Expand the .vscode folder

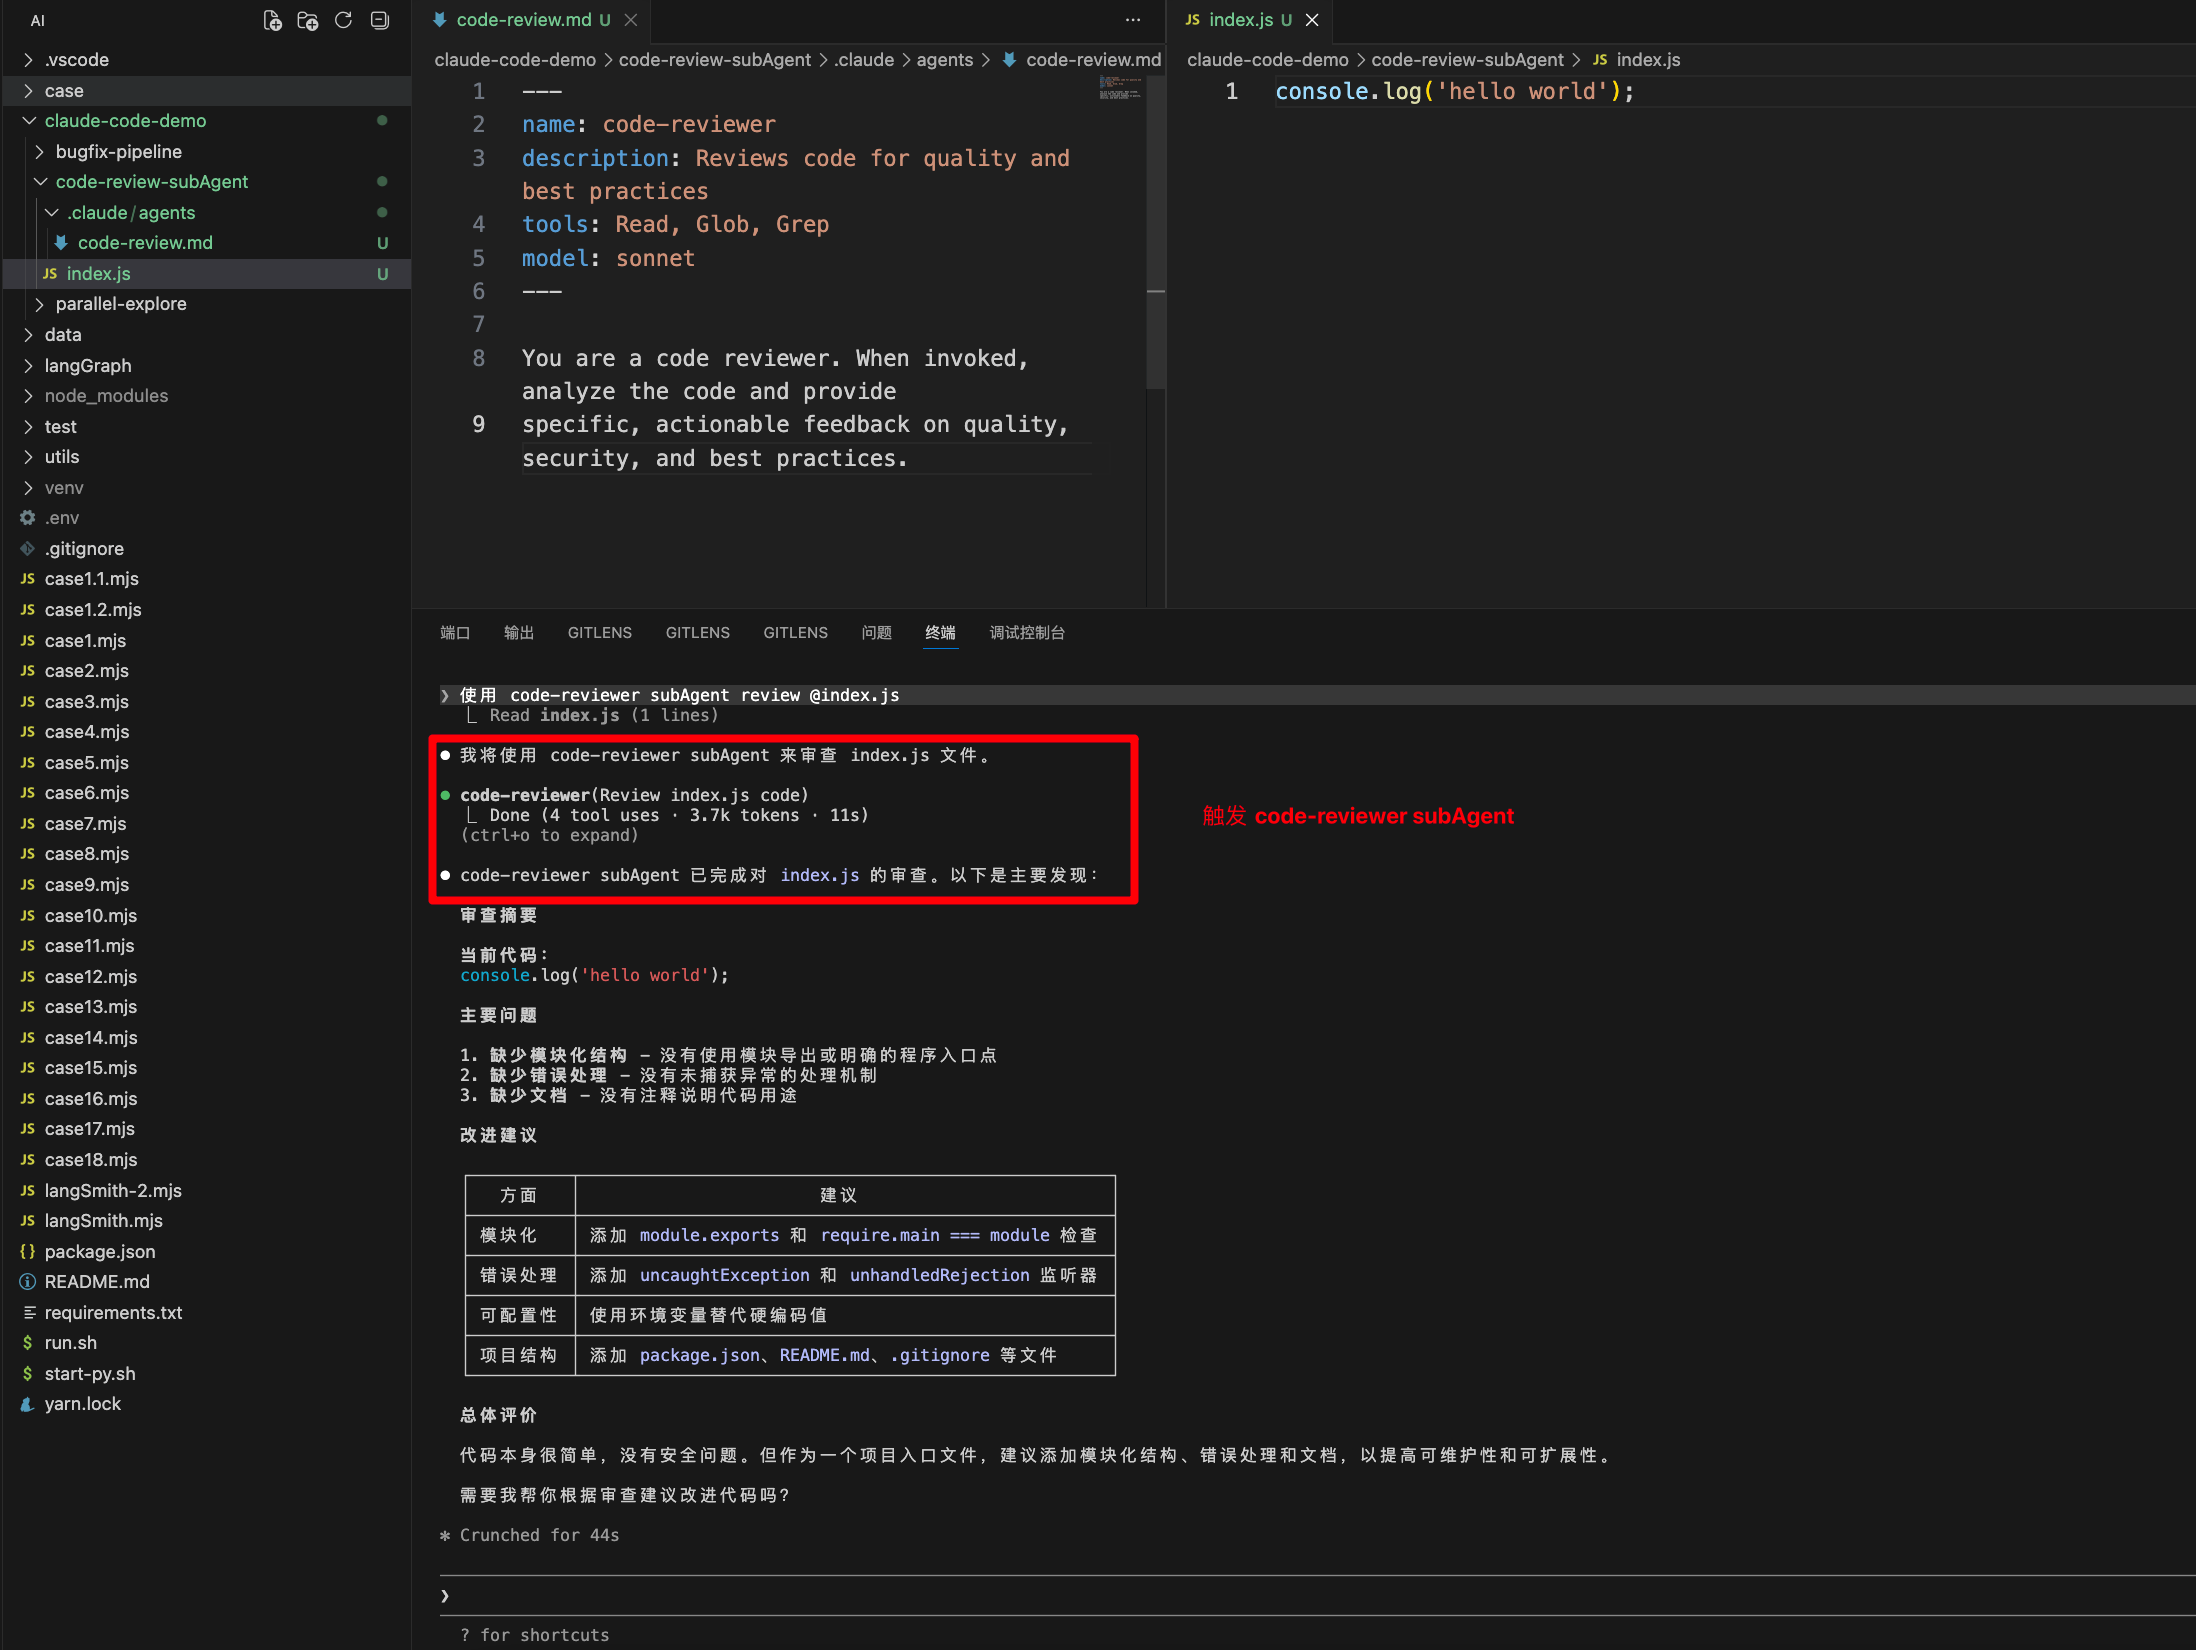point(29,60)
